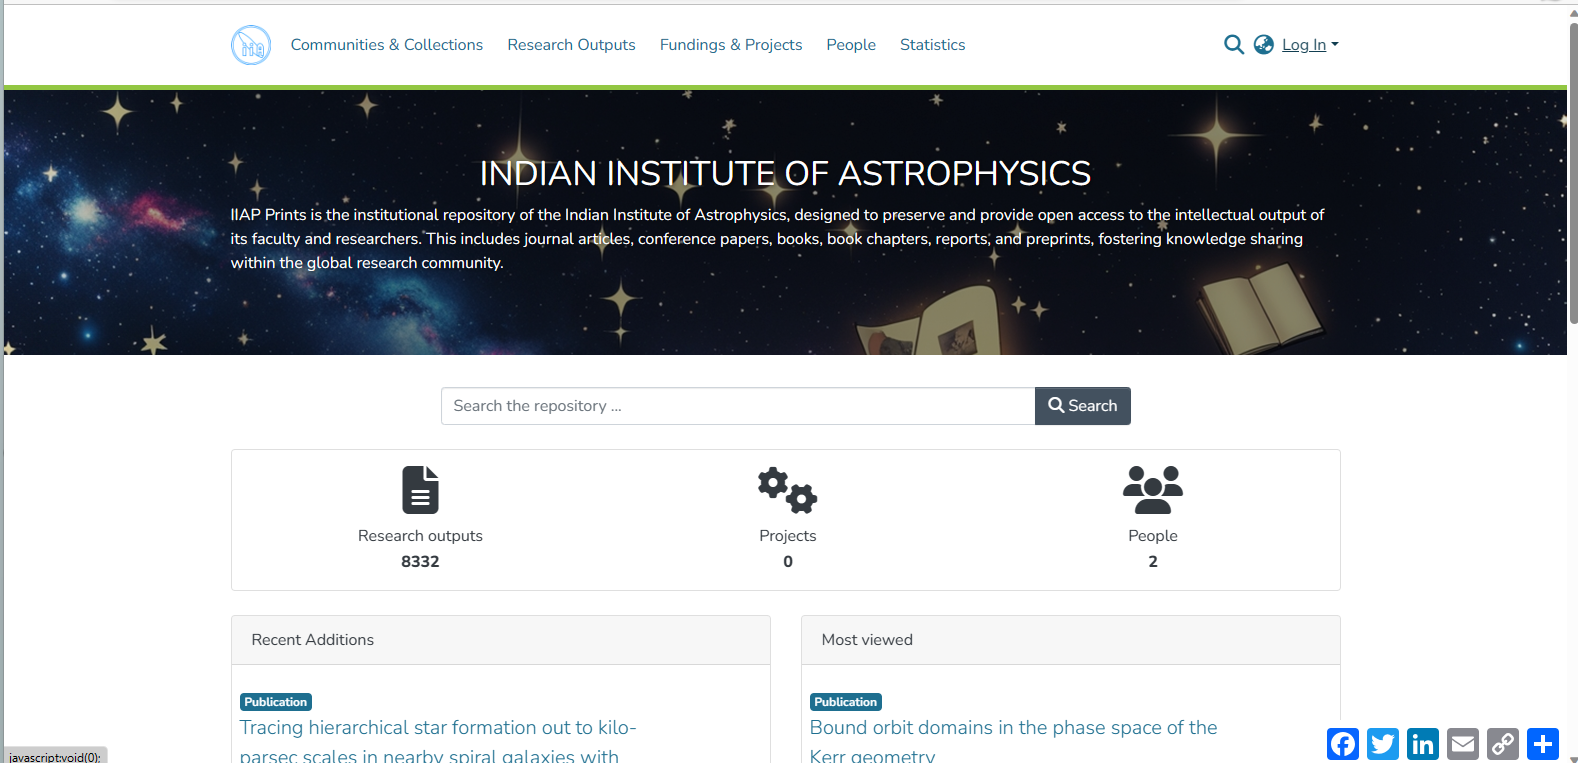Click the People group icon
Viewport: 1578px width, 763px height.
1153,490
